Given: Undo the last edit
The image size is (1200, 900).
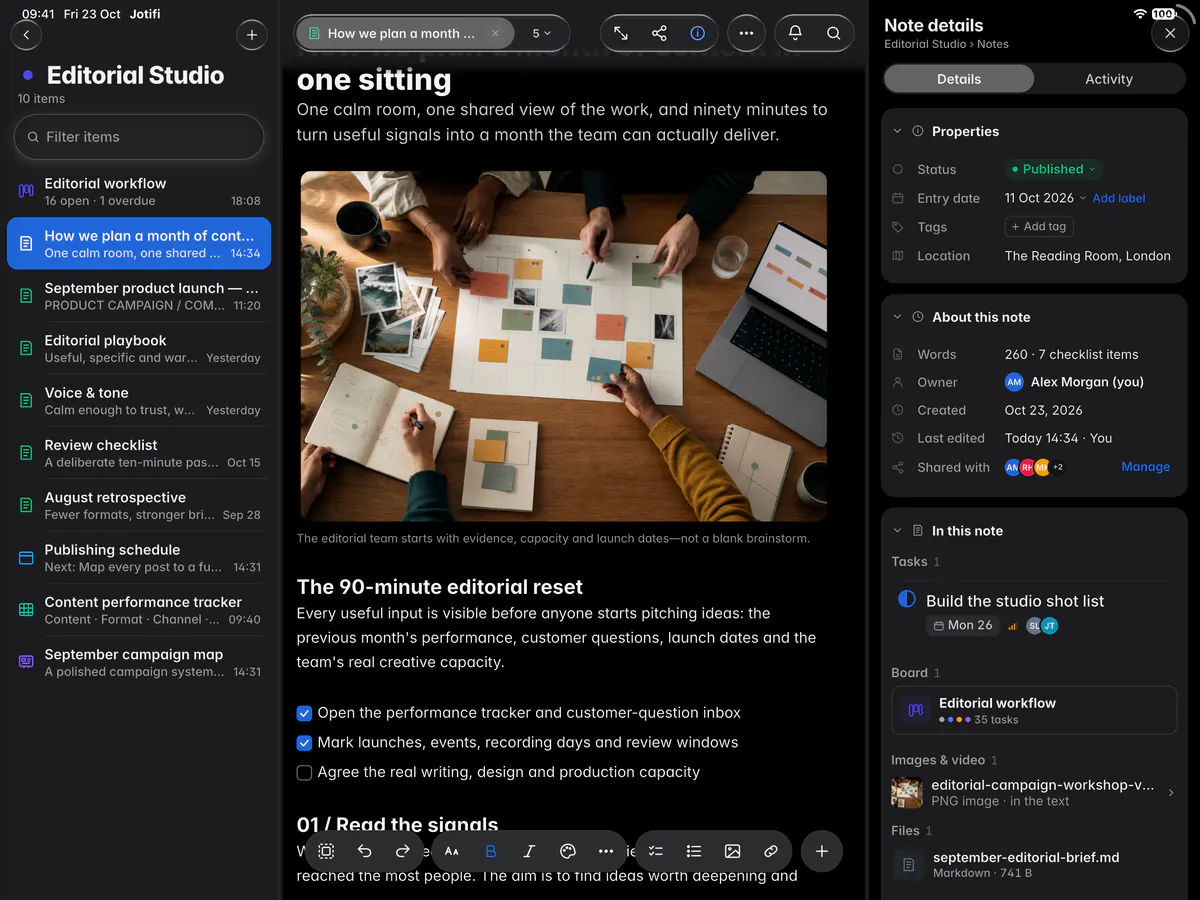Looking at the screenshot, I should (364, 851).
